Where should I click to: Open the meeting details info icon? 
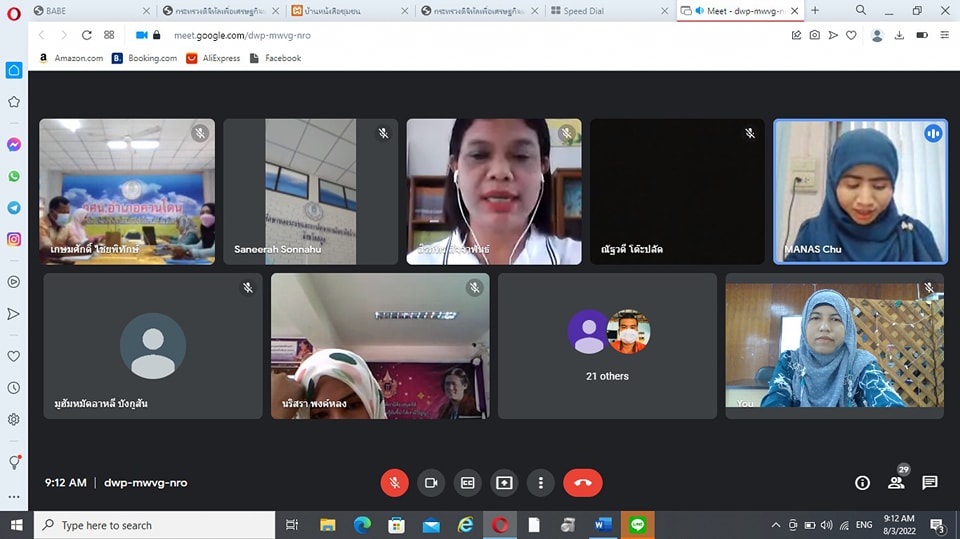coord(862,483)
